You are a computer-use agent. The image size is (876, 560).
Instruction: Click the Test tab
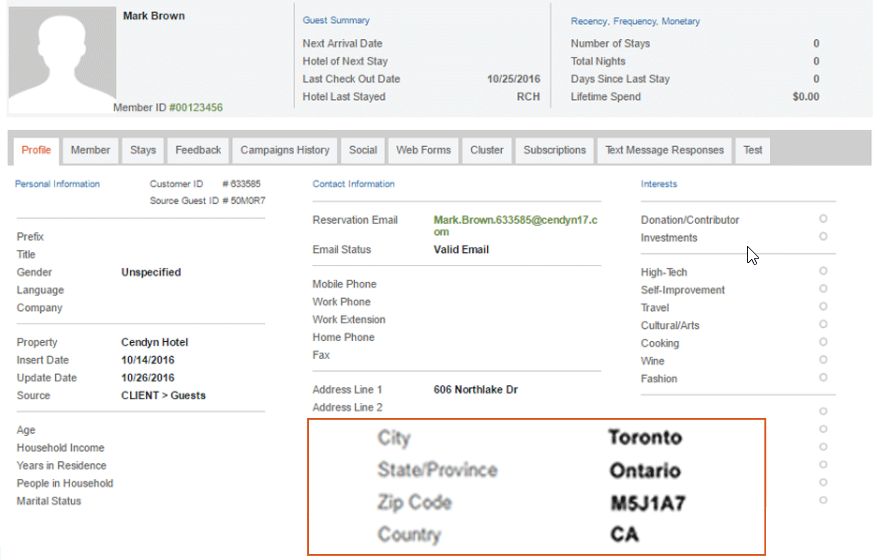pyautogui.click(x=753, y=150)
